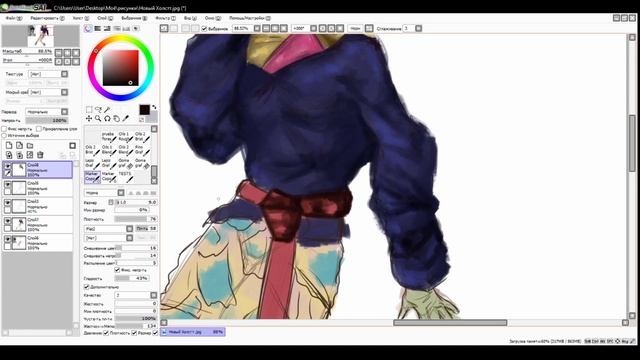
Task: Hide layer Слой8 with its eye icon
Action: pos(8,166)
